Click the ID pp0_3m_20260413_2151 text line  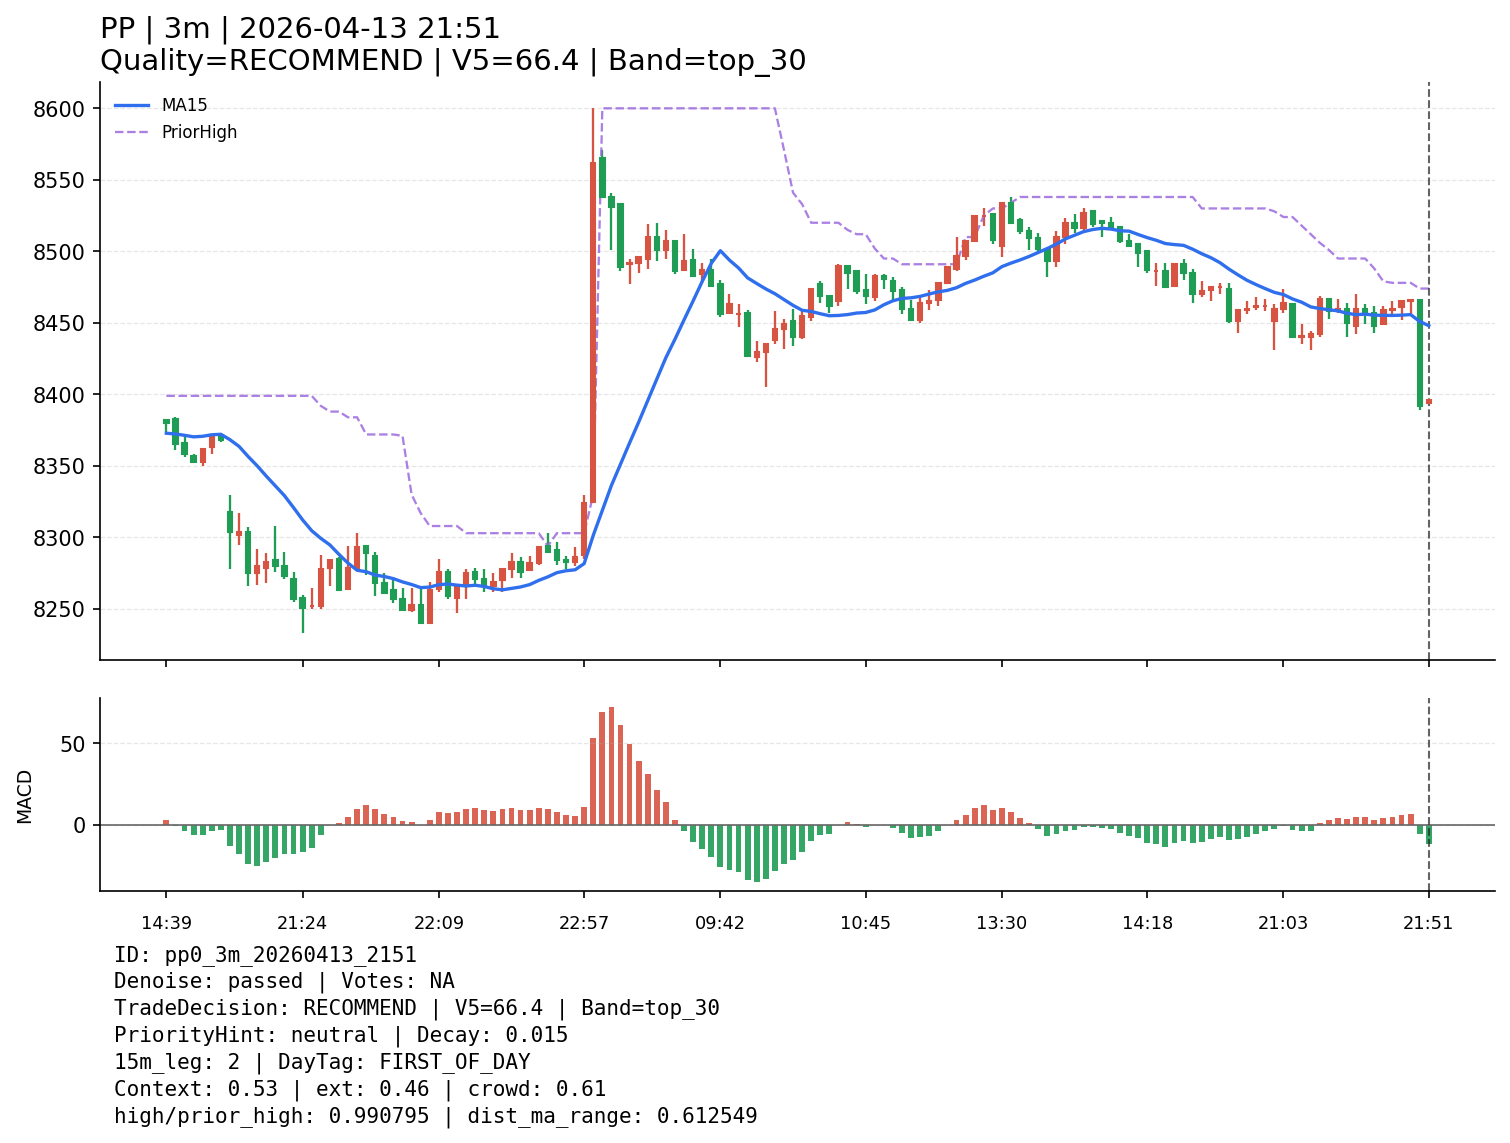click(x=265, y=955)
